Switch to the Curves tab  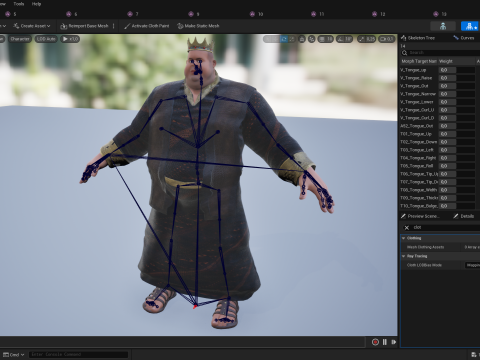(464, 38)
